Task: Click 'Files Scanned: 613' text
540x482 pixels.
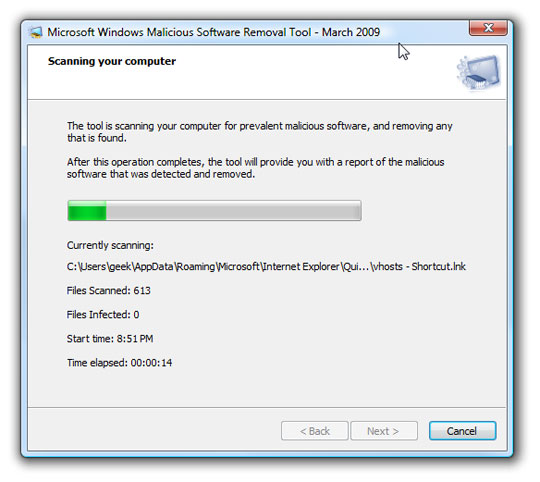Action: tap(108, 291)
